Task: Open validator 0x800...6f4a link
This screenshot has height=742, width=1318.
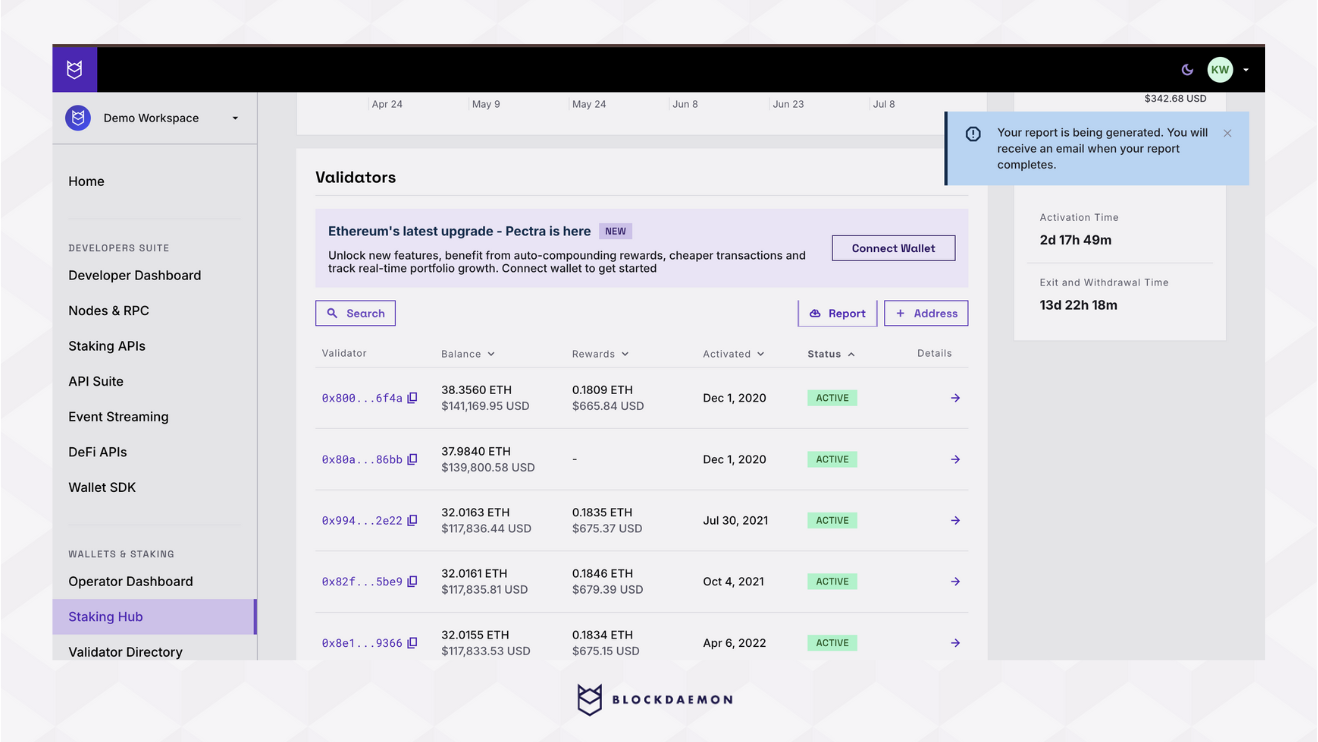Action: coord(362,398)
